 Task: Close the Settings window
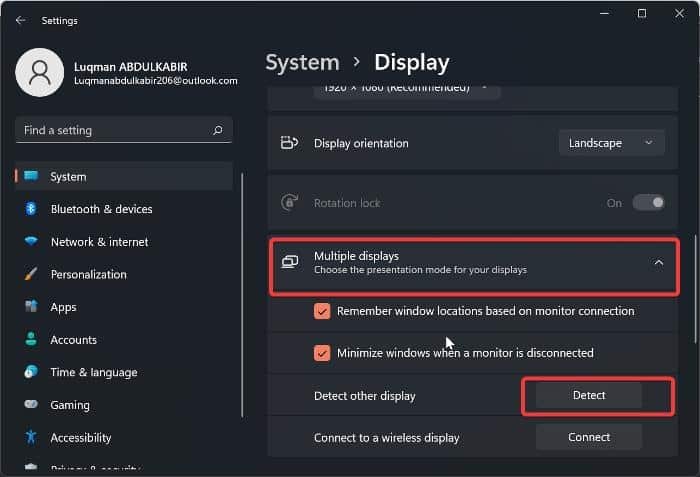point(679,14)
